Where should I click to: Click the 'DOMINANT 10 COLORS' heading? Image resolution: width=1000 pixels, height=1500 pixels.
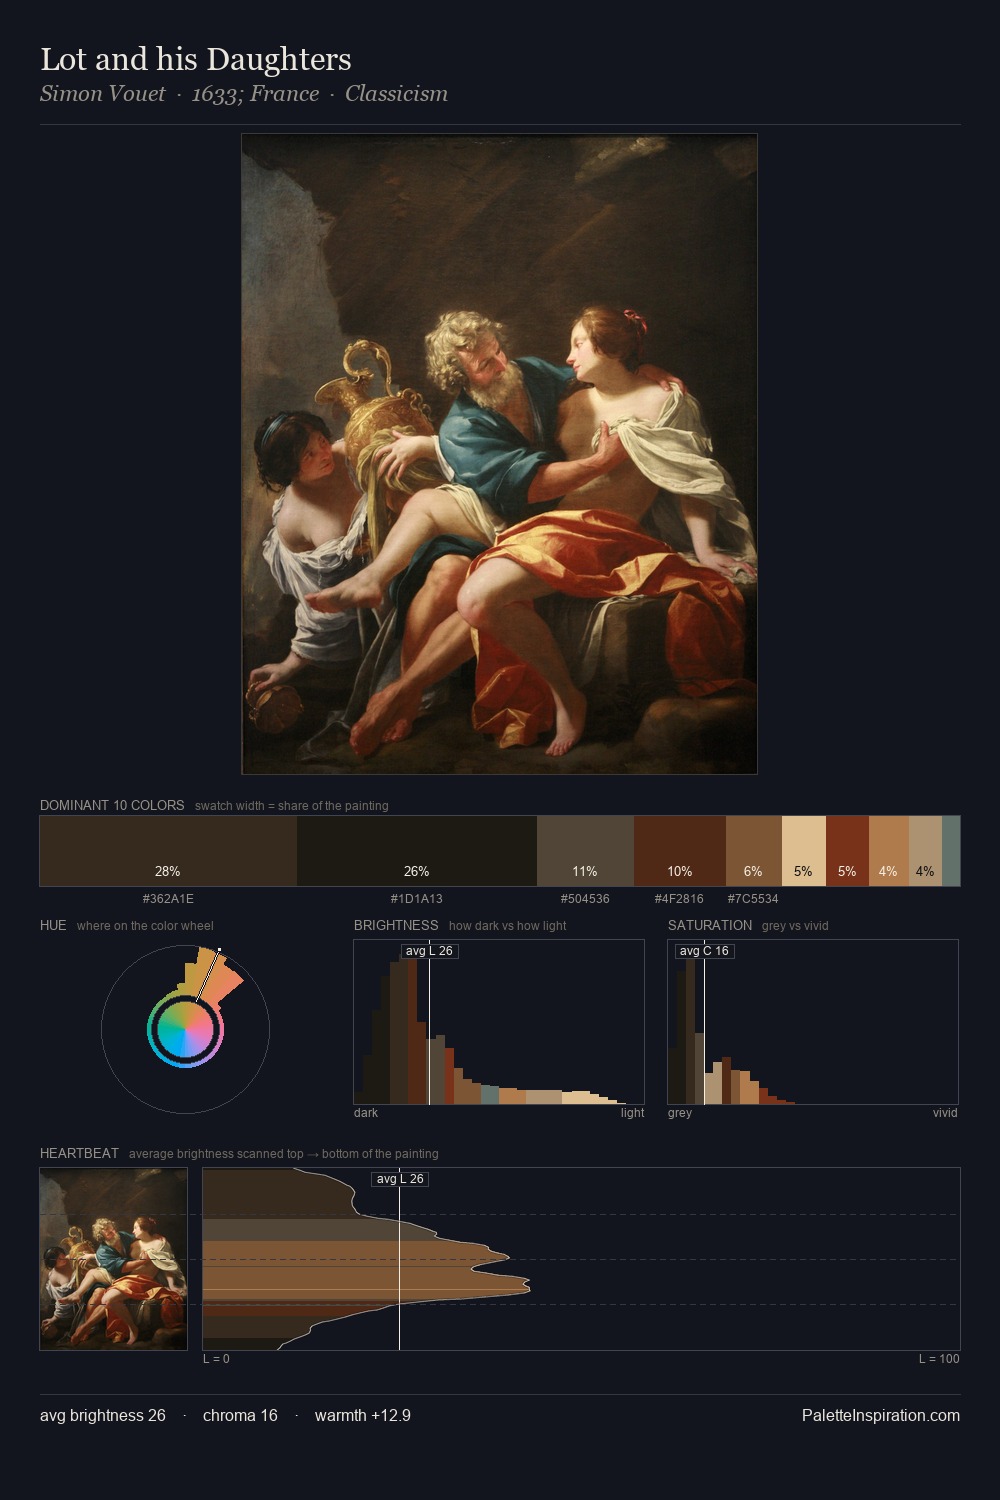(x=112, y=805)
